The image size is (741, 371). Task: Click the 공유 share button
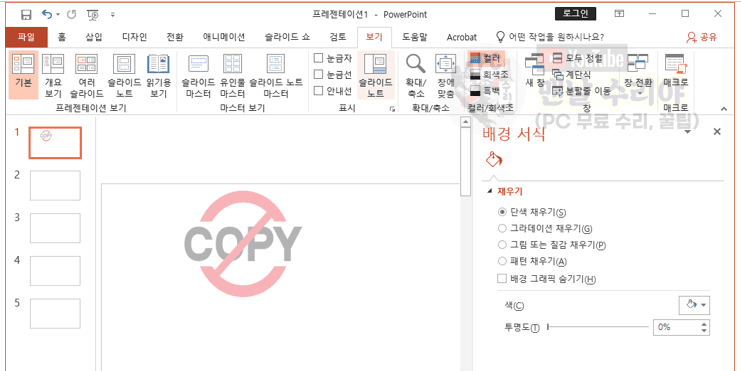click(x=702, y=37)
